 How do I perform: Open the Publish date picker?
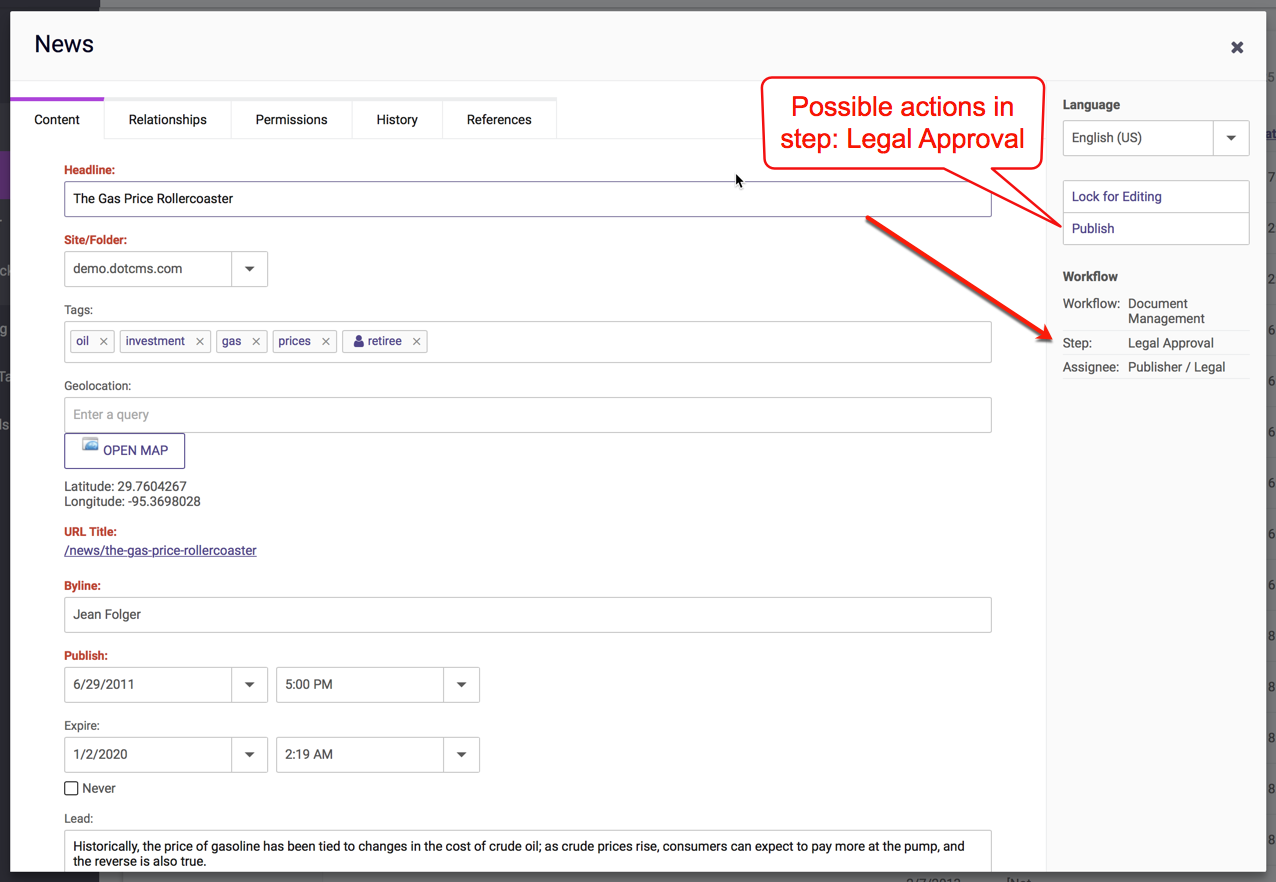click(249, 685)
